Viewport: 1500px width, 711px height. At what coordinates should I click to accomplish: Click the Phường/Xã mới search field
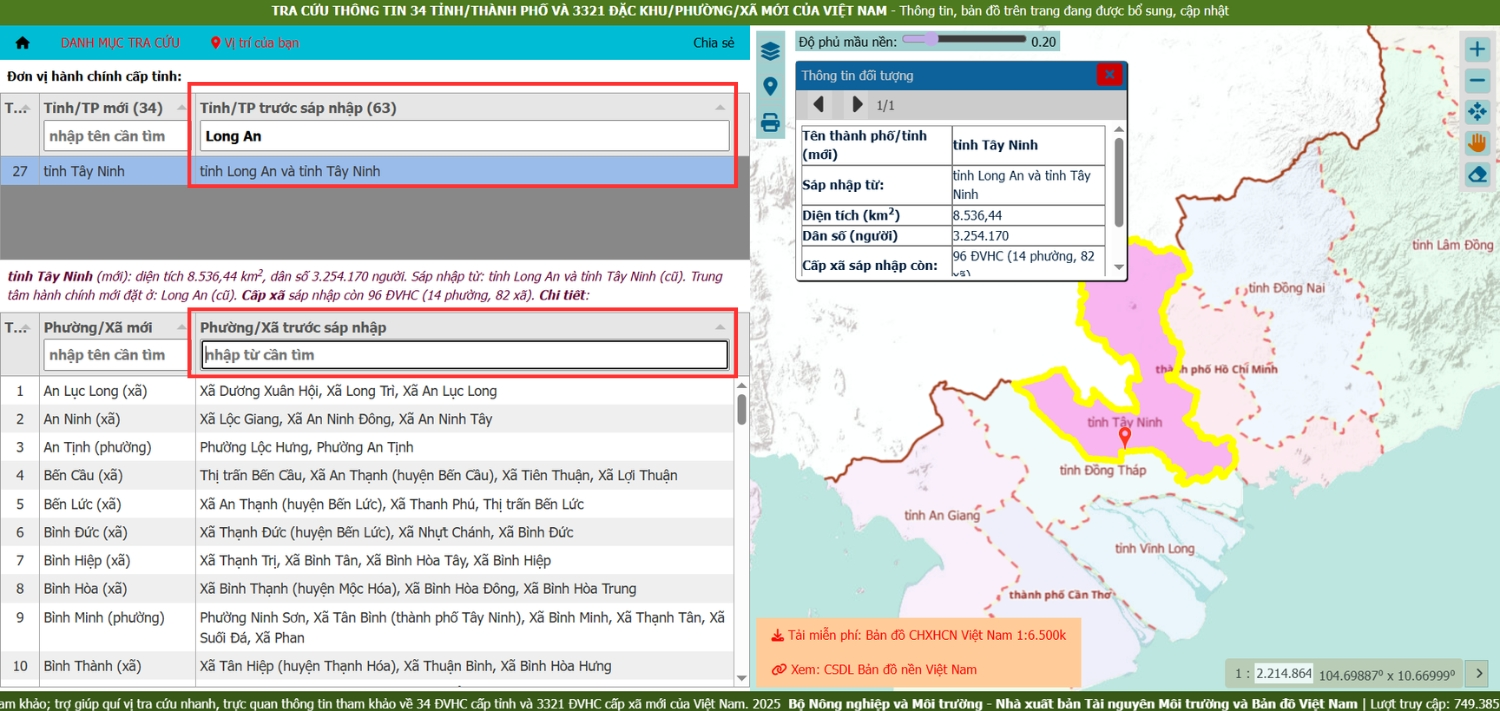(116, 355)
